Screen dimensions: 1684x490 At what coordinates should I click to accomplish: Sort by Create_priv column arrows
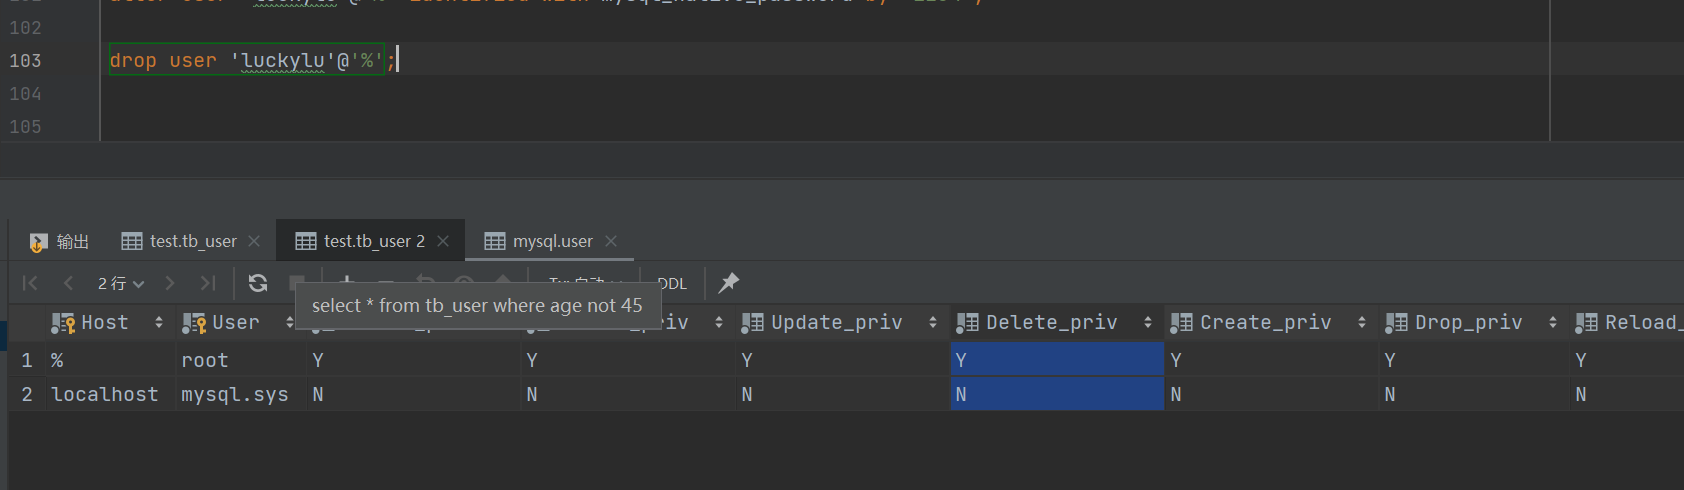pos(1362,322)
